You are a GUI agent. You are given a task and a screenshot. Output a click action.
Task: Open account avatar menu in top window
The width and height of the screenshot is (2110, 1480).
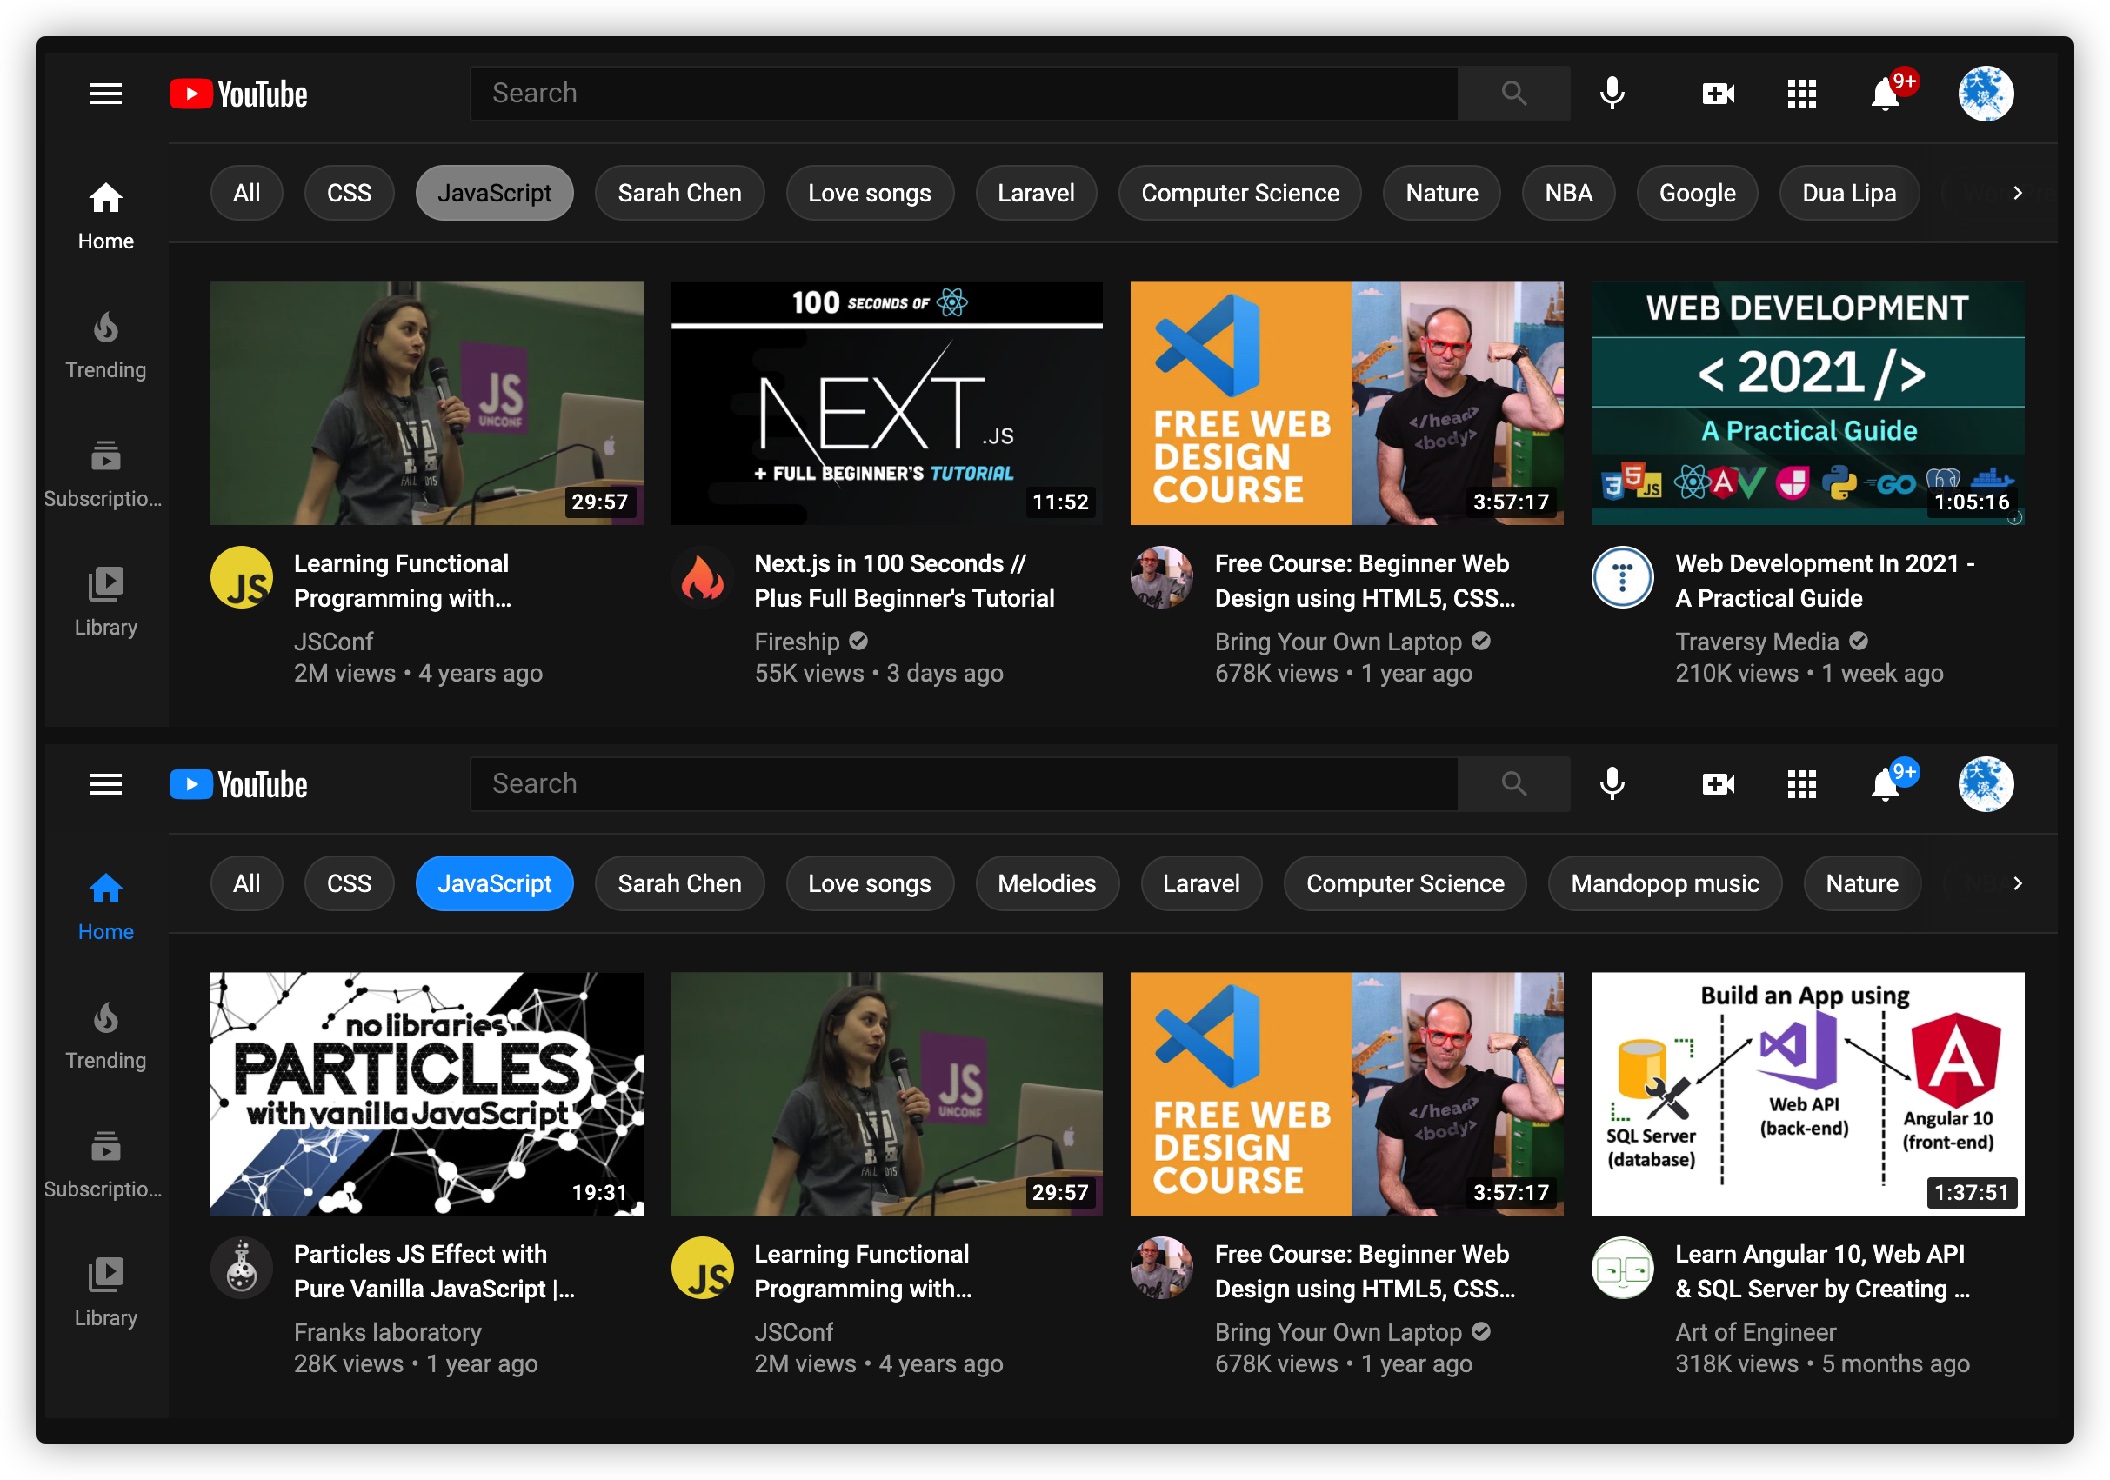point(1986,94)
